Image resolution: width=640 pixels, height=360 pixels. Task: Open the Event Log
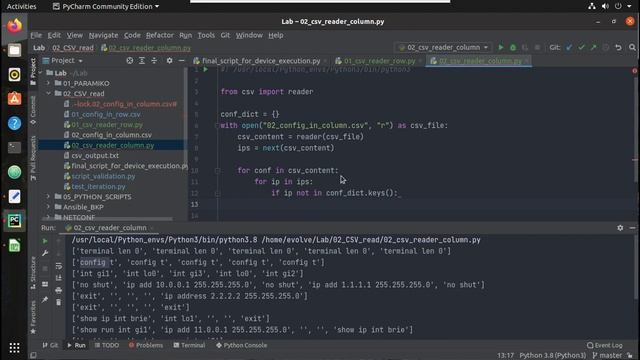tap(605, 345)
